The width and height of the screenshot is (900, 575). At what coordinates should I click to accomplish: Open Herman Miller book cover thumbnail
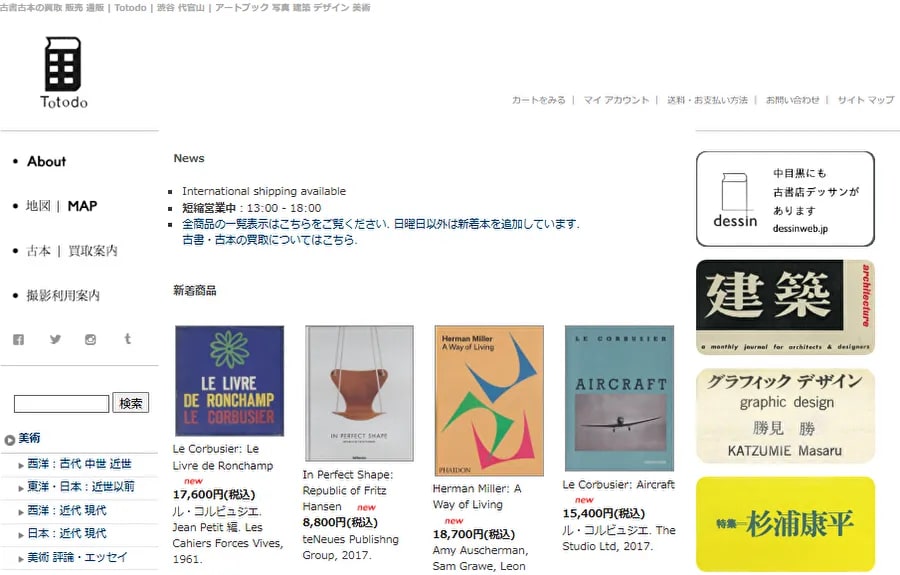click(x=489, y=401)
